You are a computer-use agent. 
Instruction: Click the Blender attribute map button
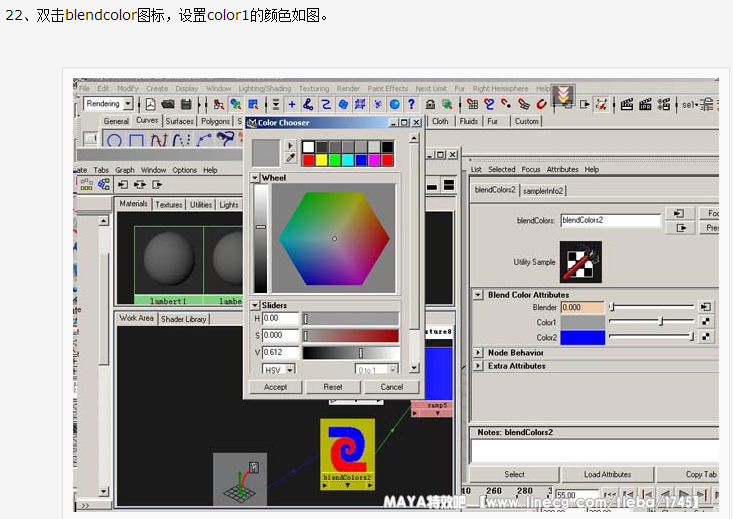tap(707, 307)
